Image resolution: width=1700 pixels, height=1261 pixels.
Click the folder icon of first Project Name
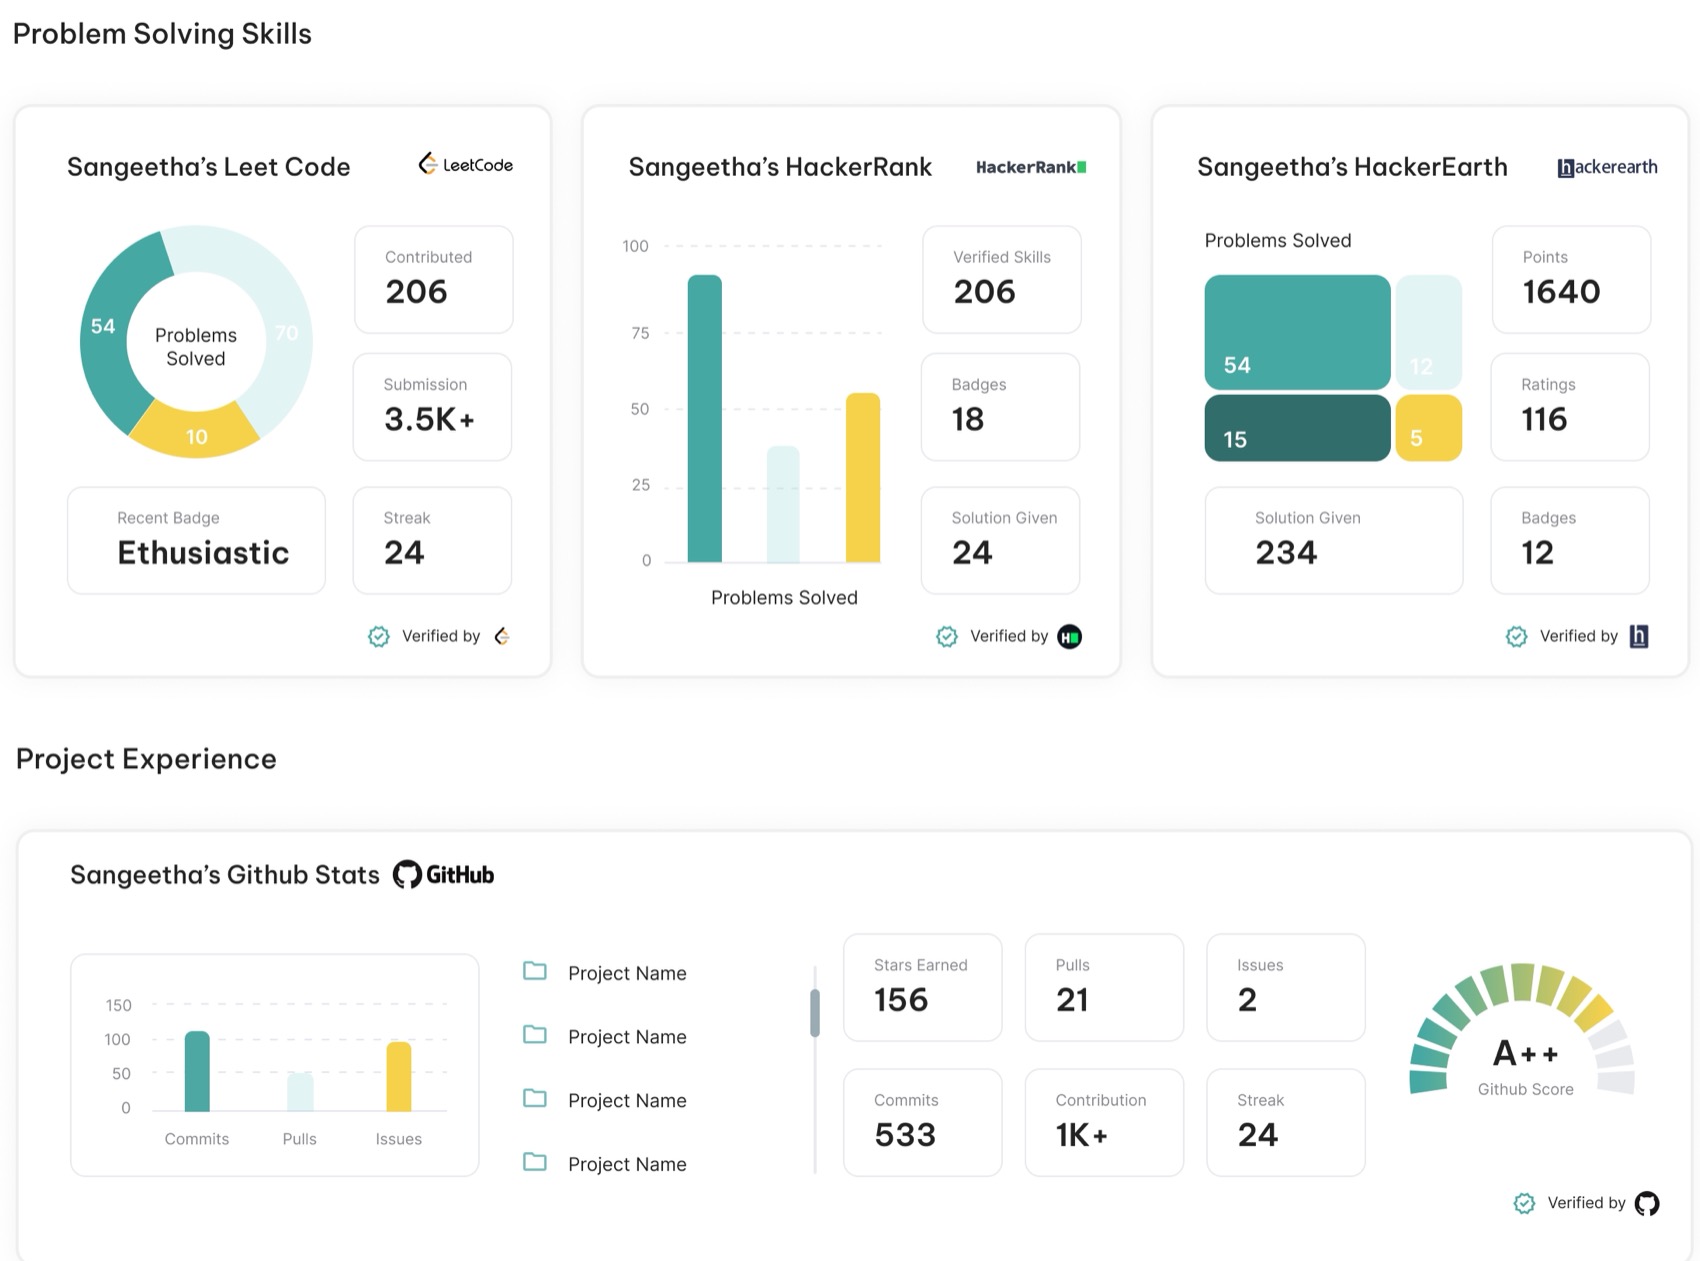(535, 971)
